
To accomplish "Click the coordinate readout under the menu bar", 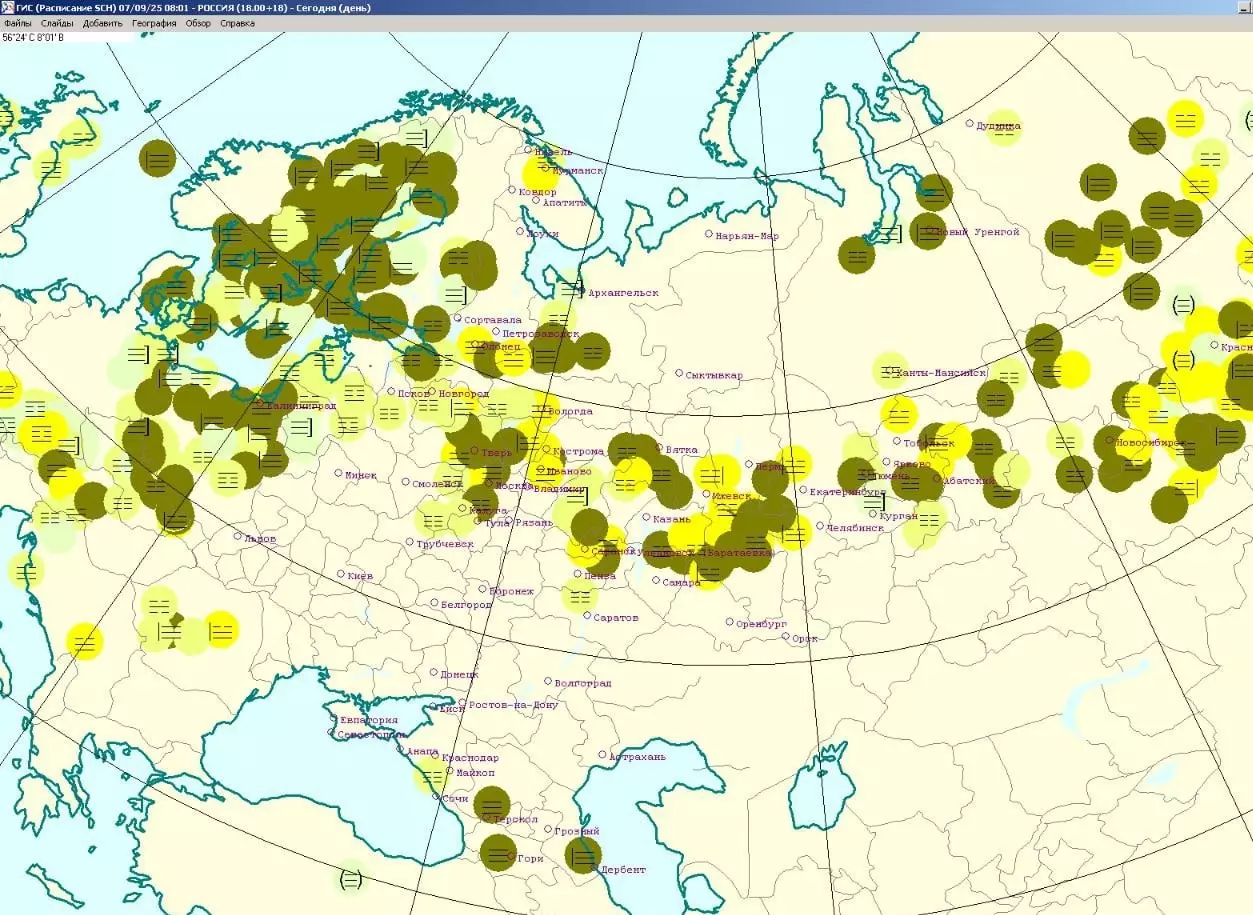I will pos(33,38).
